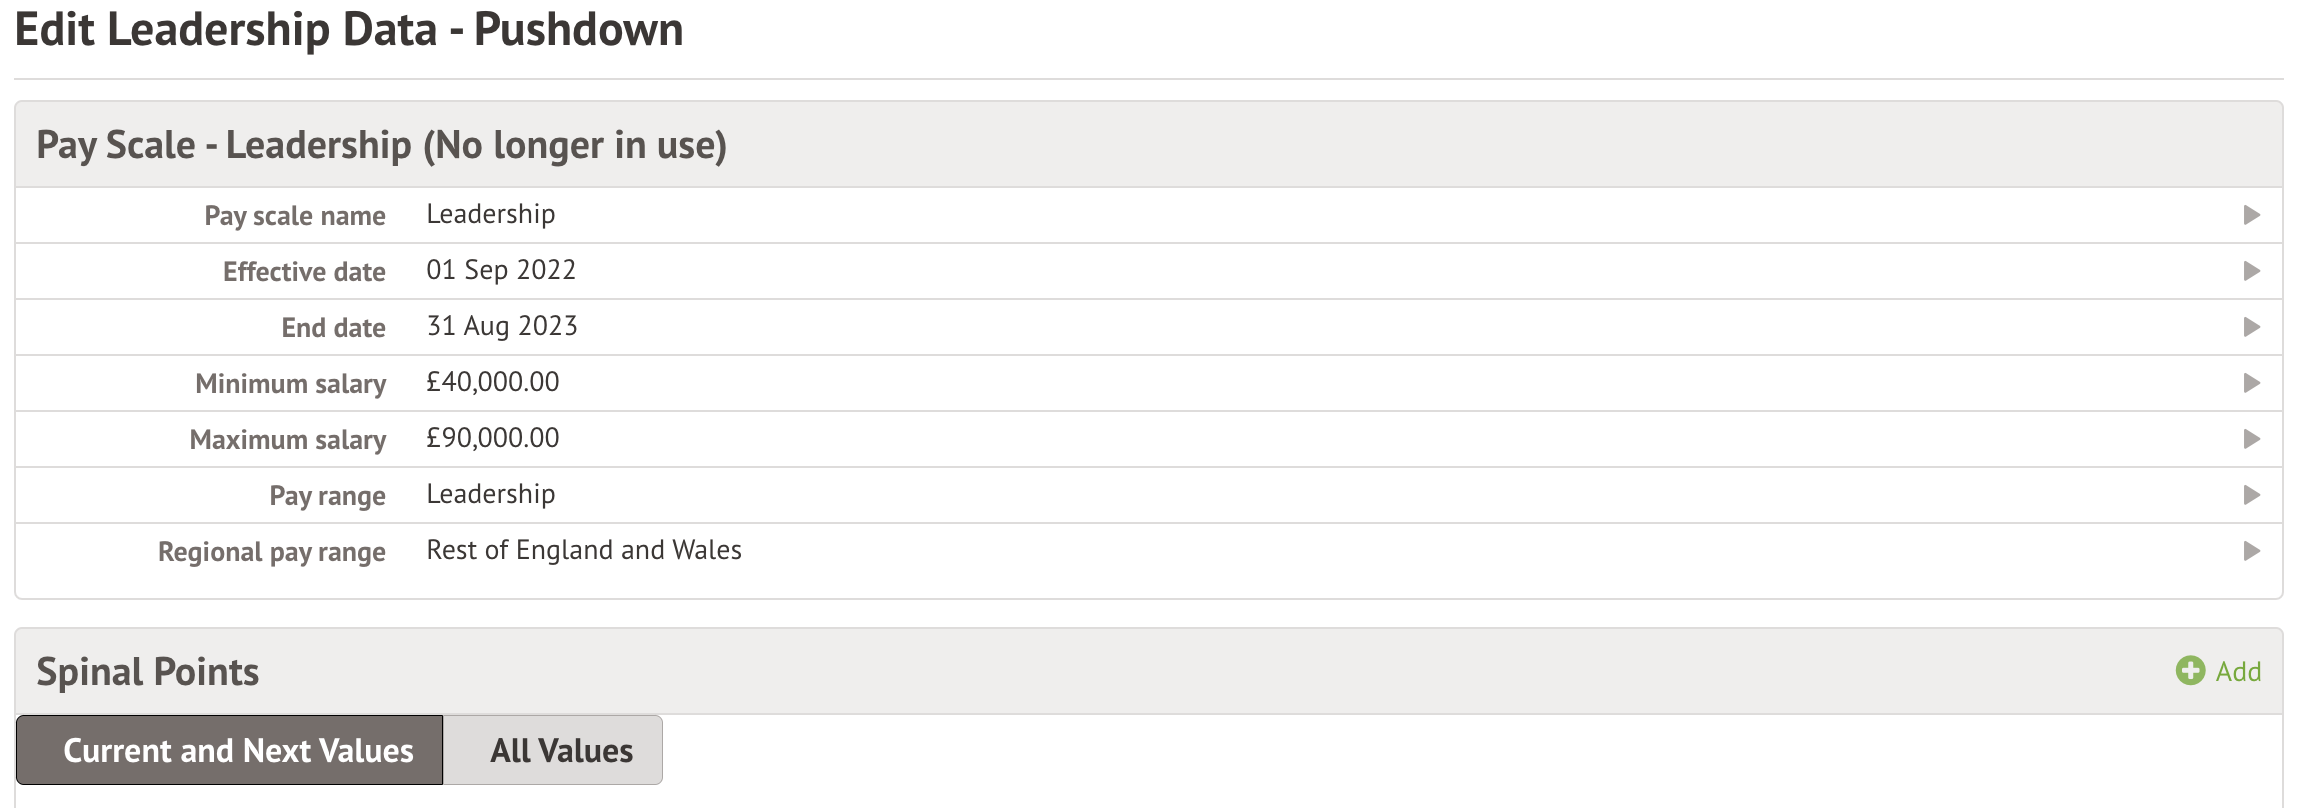2302x808 pixels.
Task: Select the £40,000.00 minimum salary value
Action: click(x=493, y=382)
